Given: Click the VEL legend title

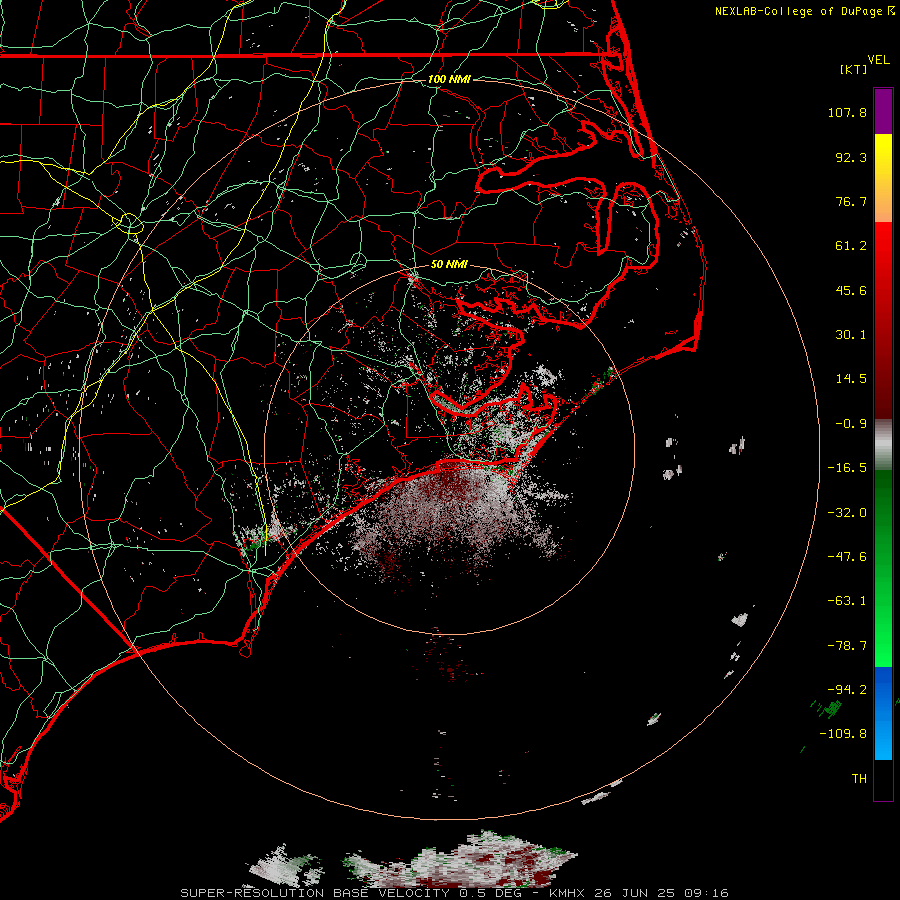Looking at the screenshot, I should 879,60.
